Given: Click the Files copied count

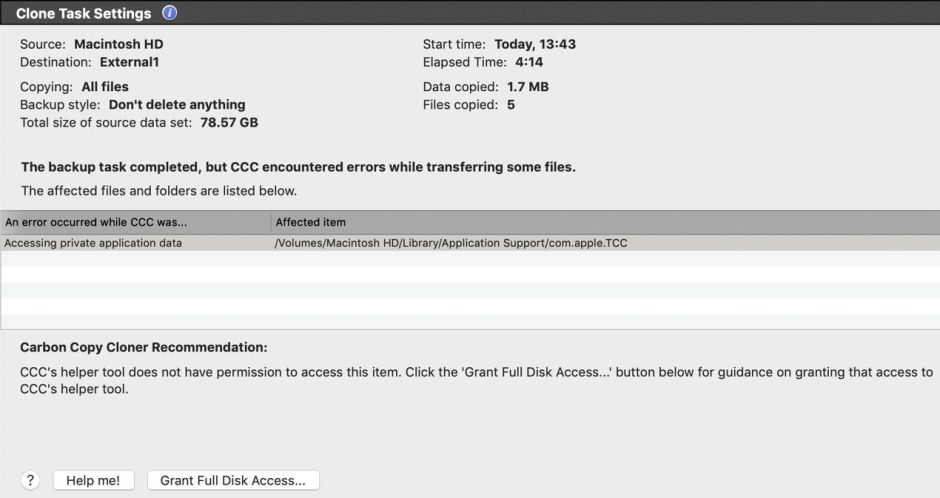Looking at the screenshot, I should [511, 104].
